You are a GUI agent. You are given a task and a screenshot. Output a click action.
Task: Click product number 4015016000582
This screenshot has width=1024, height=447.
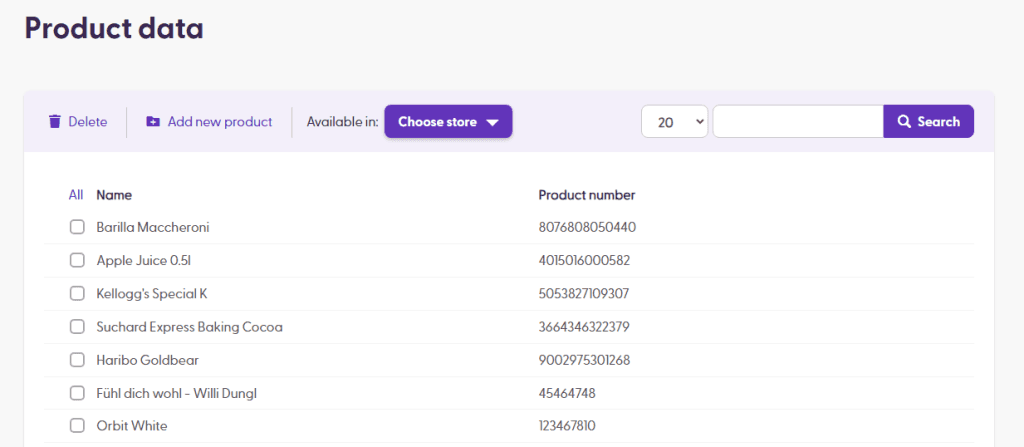click(x=584, y=261)
